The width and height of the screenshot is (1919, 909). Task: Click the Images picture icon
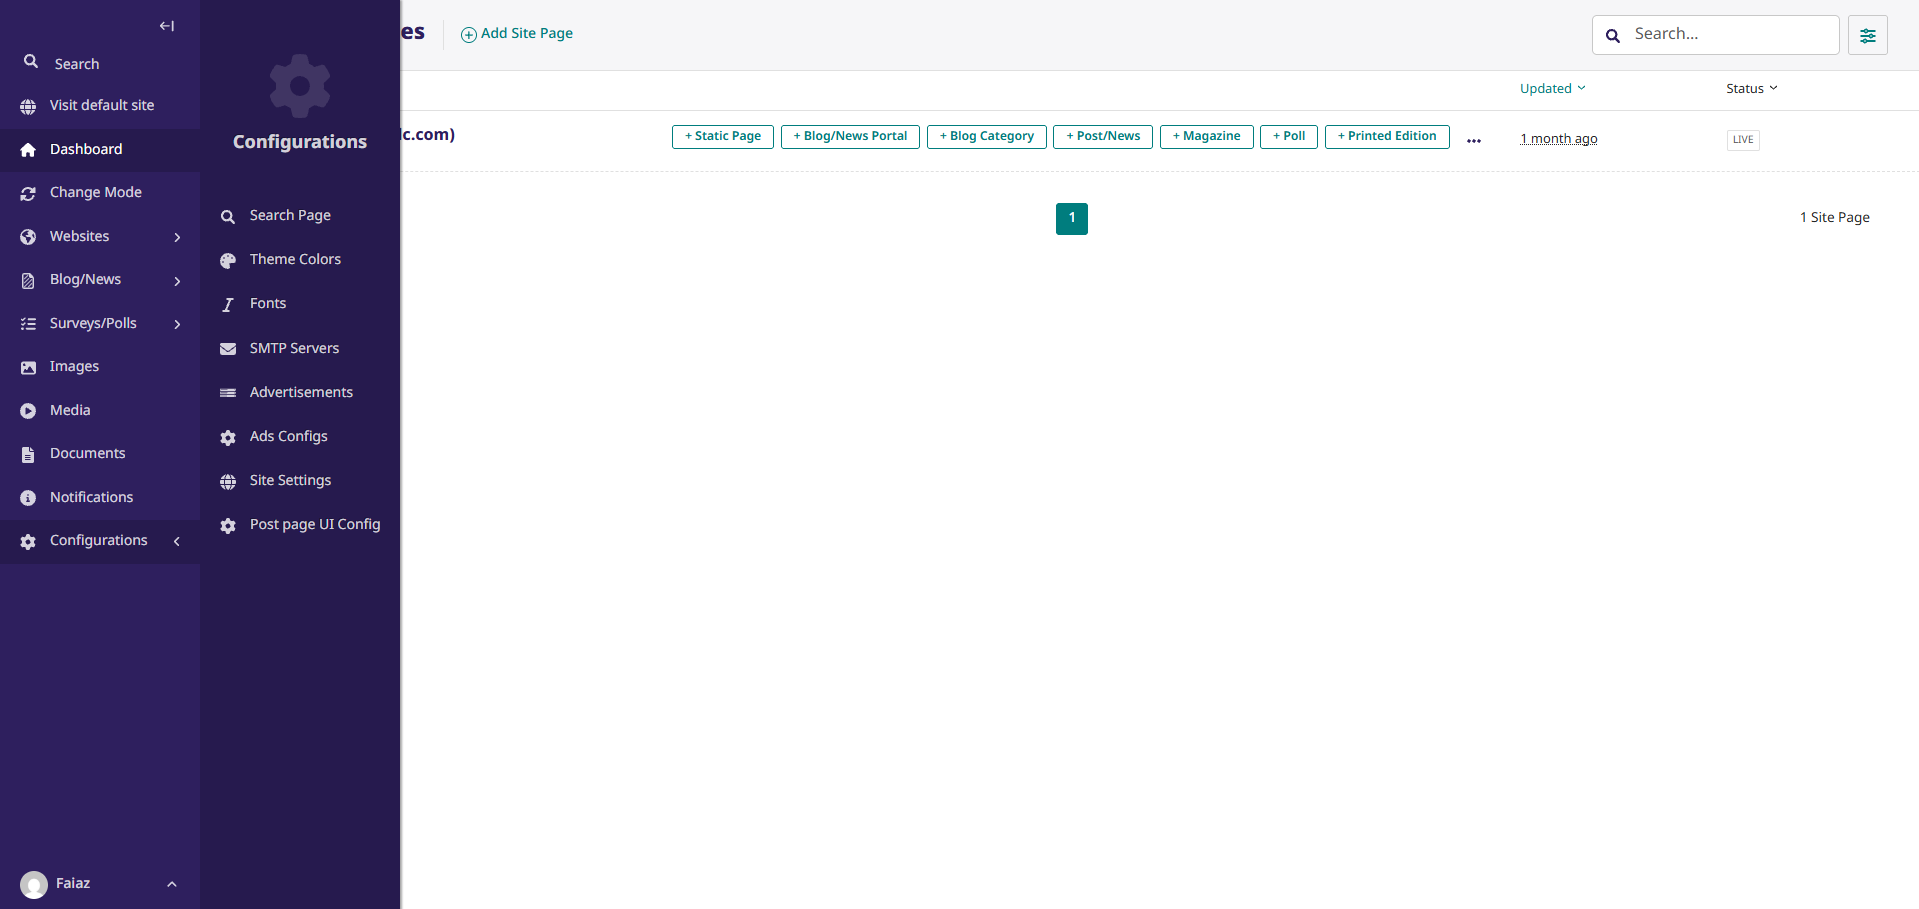click(x=28, y=367)
